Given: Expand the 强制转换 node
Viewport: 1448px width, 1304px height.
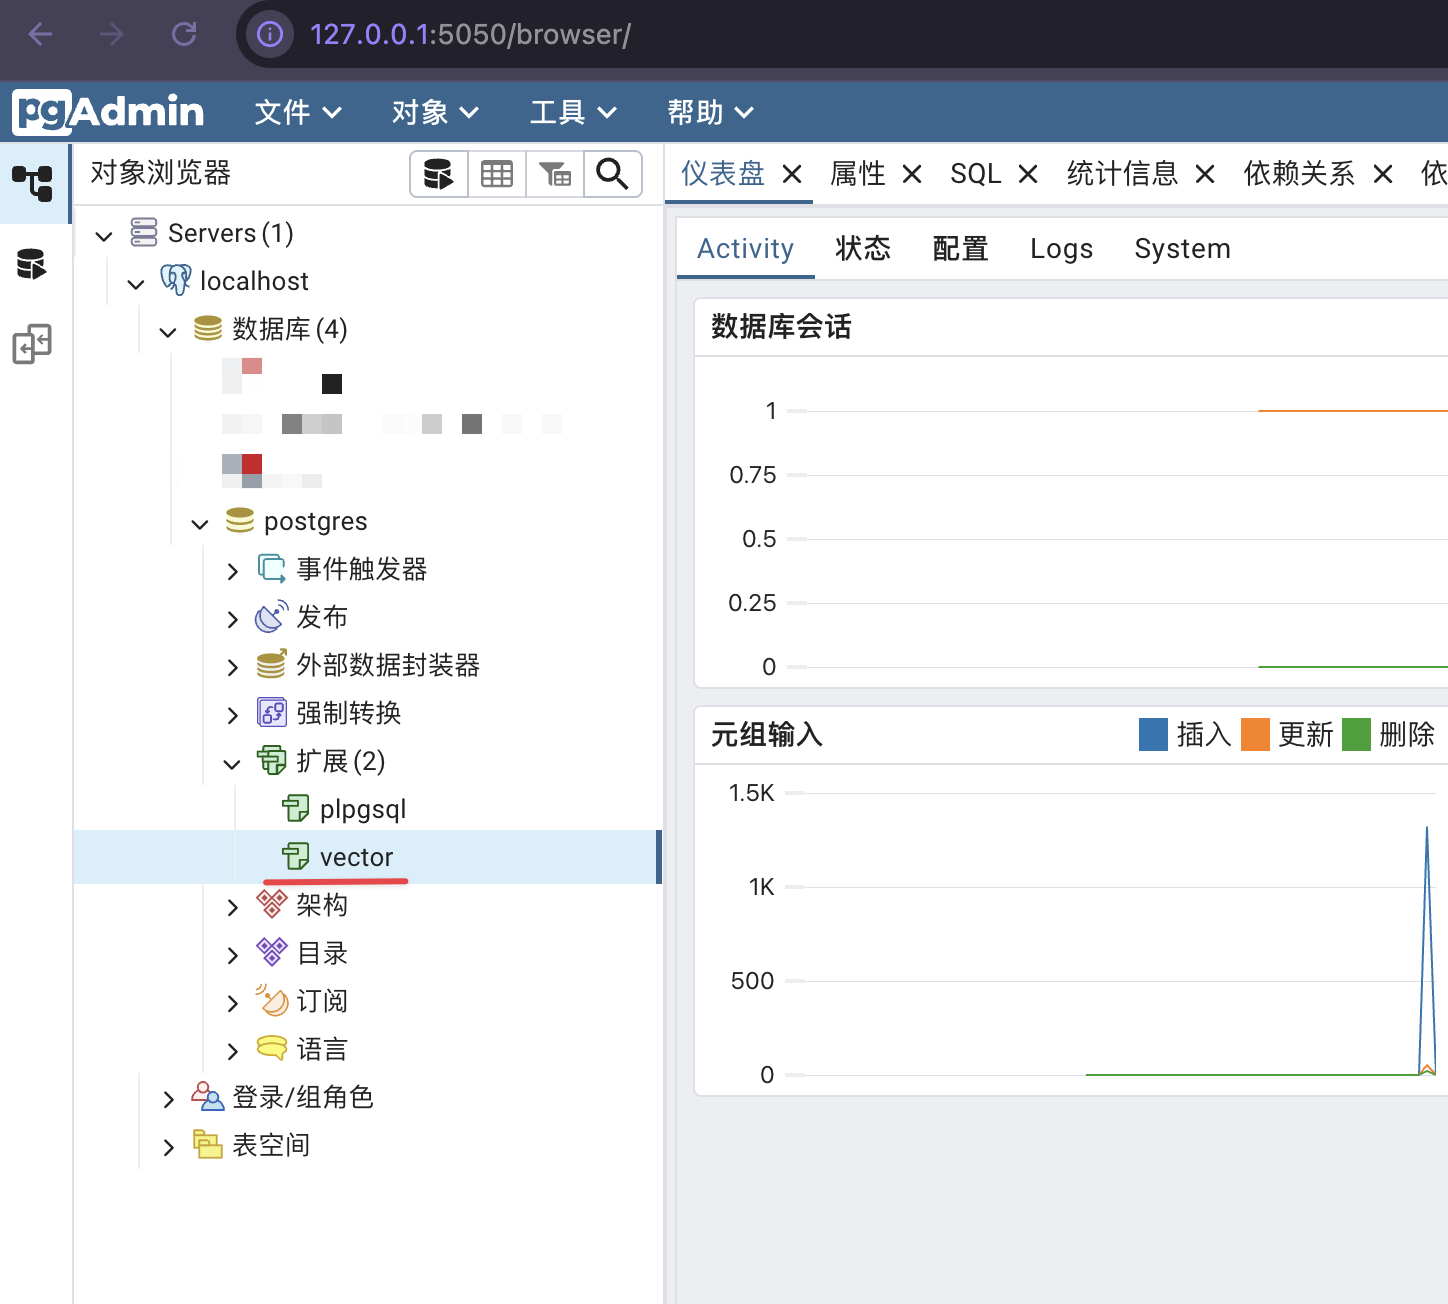Looking at the screenshot, I should [x=232, y=715].
